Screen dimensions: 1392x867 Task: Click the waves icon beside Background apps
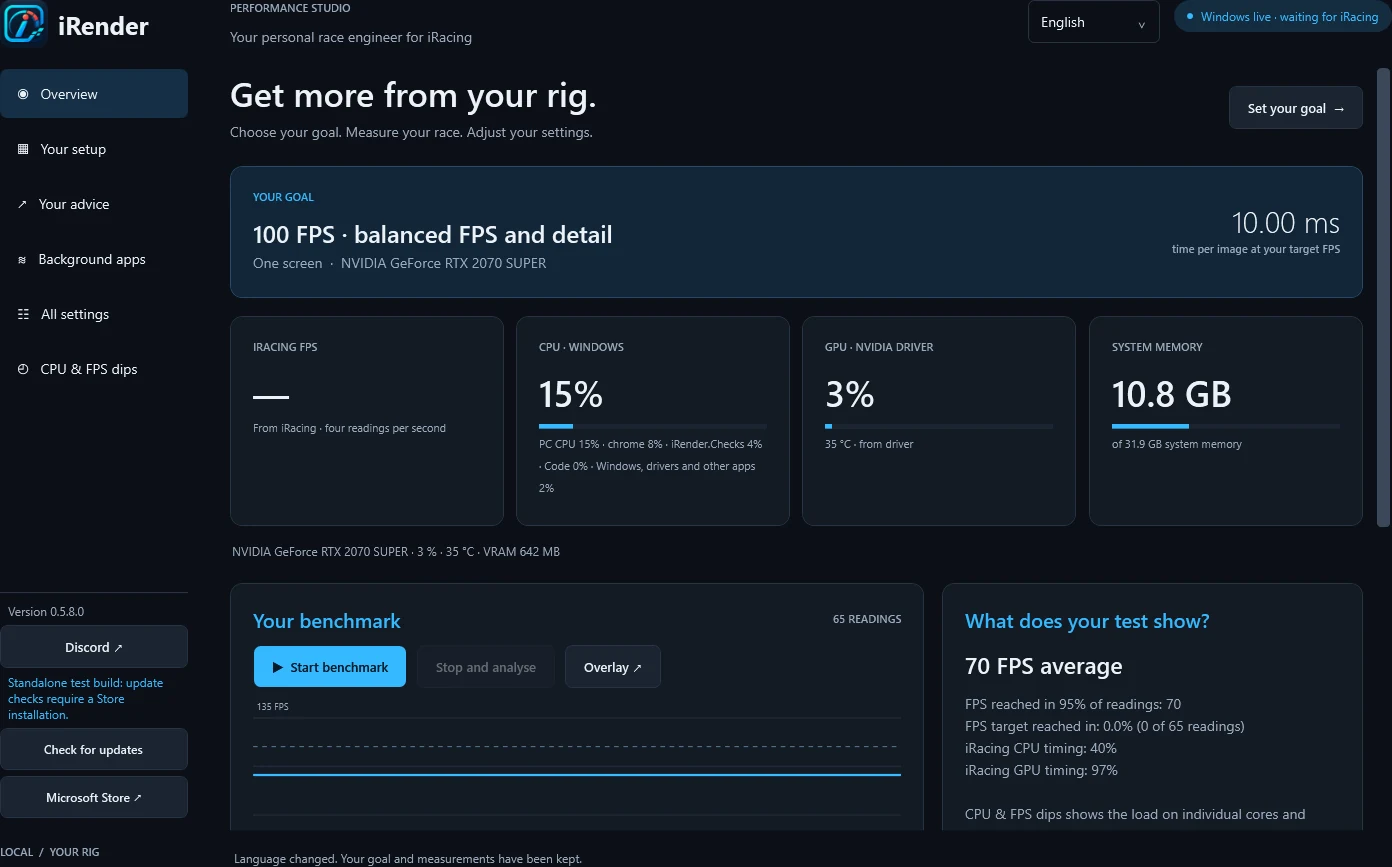coord(22,260)
